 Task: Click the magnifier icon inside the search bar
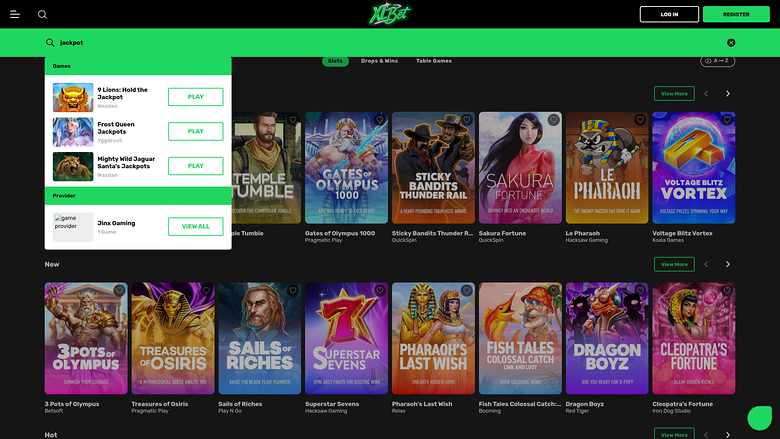coord(50,43)
